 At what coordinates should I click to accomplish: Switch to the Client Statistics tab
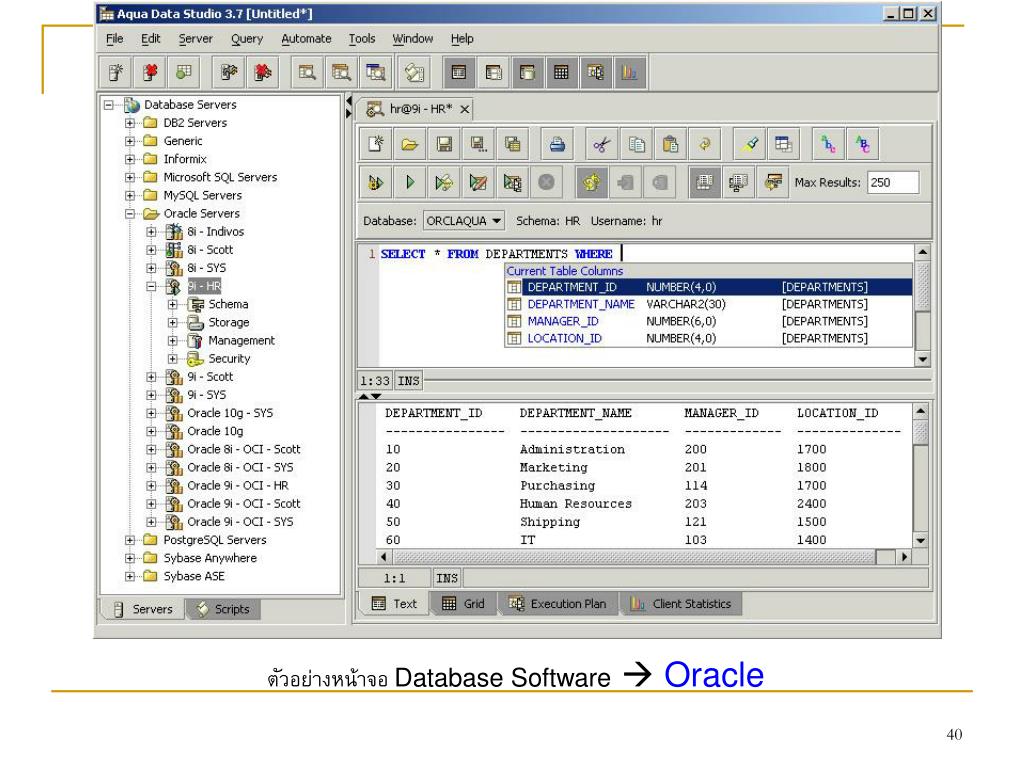tap(680, 603)
